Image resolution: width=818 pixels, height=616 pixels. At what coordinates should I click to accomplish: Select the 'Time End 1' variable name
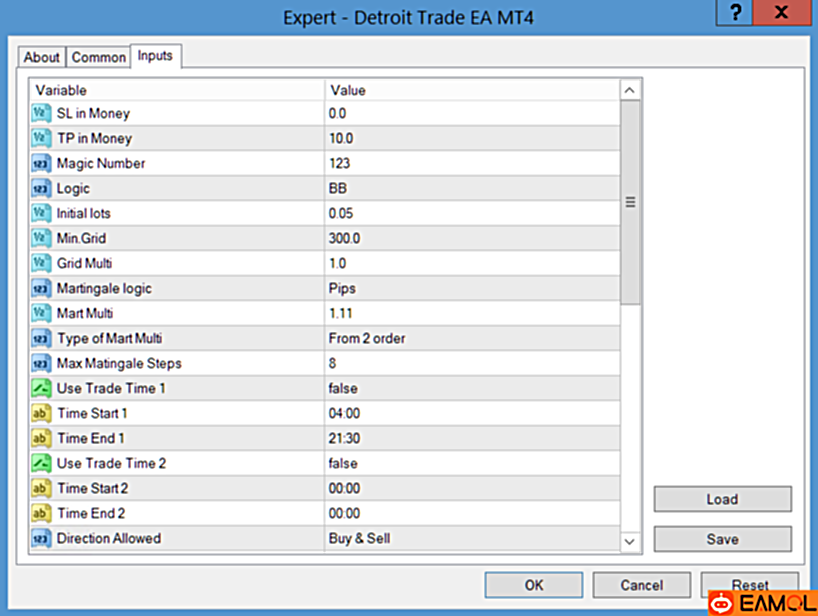[x=91, y=438]
